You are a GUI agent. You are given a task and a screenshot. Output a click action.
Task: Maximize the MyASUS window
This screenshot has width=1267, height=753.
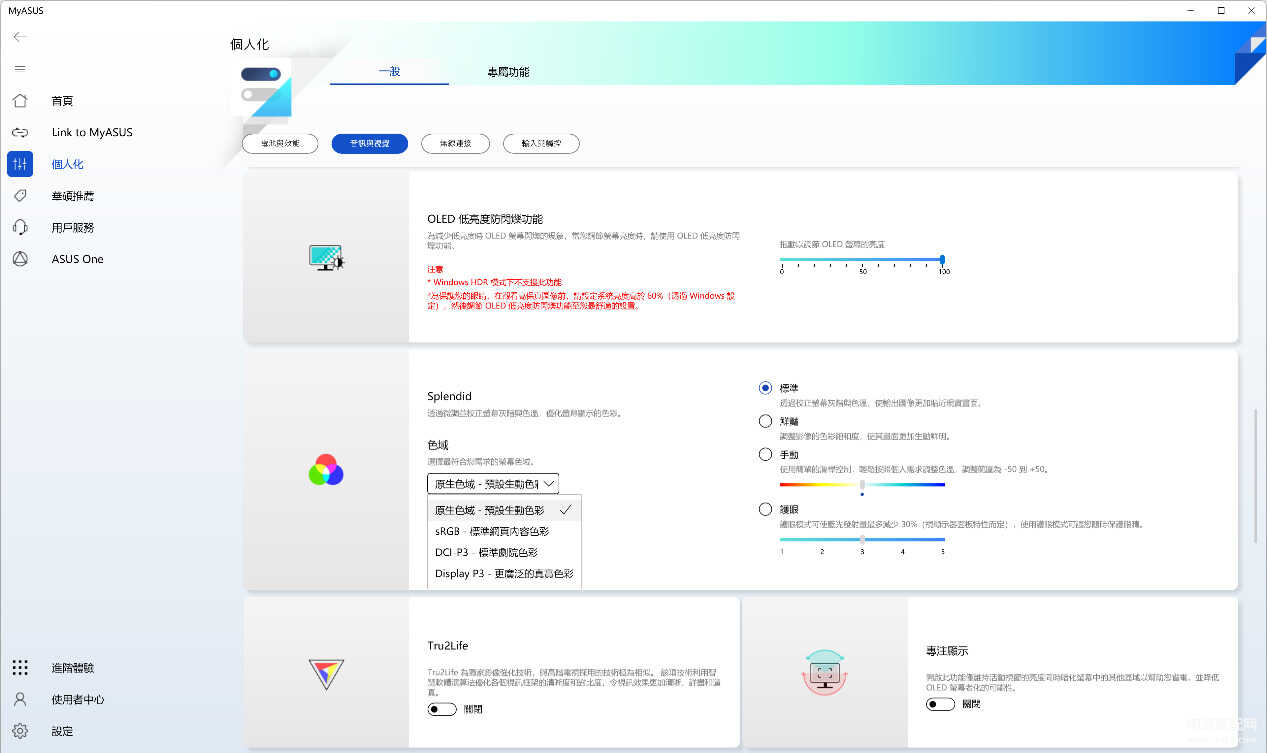pyautogui.click(x=1221, y=10)
